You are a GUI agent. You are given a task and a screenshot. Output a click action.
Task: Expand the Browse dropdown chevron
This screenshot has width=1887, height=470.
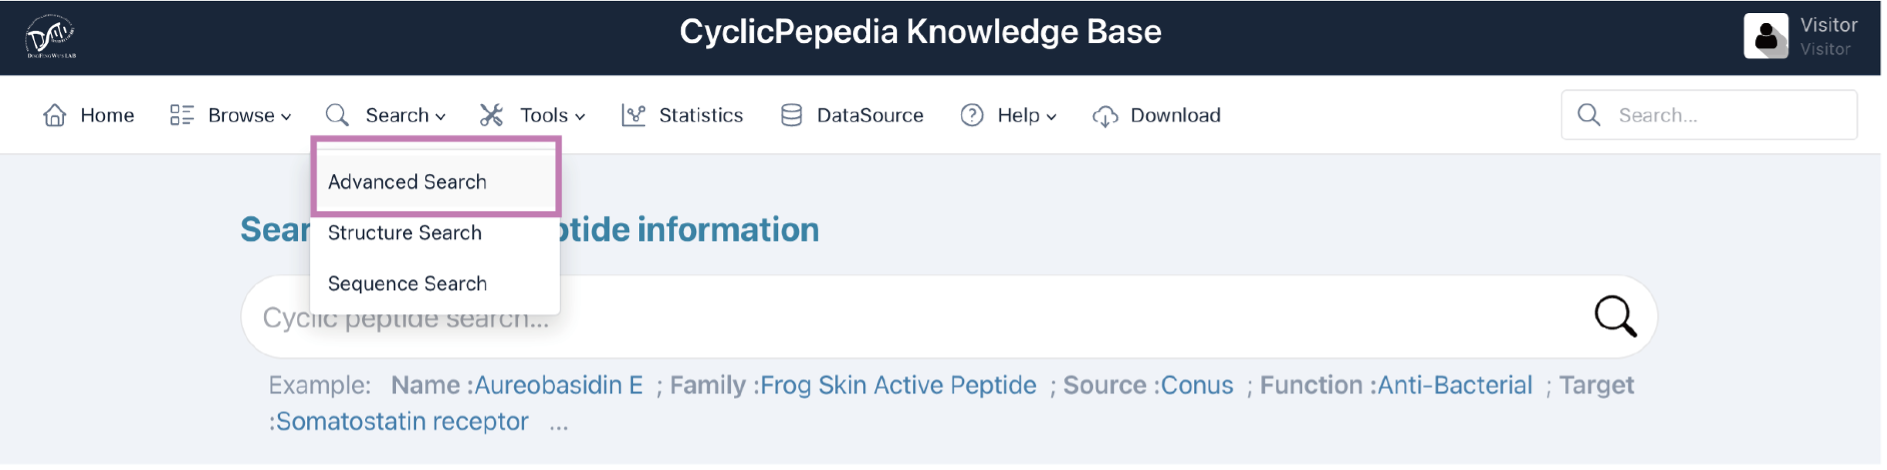point(286,117)
